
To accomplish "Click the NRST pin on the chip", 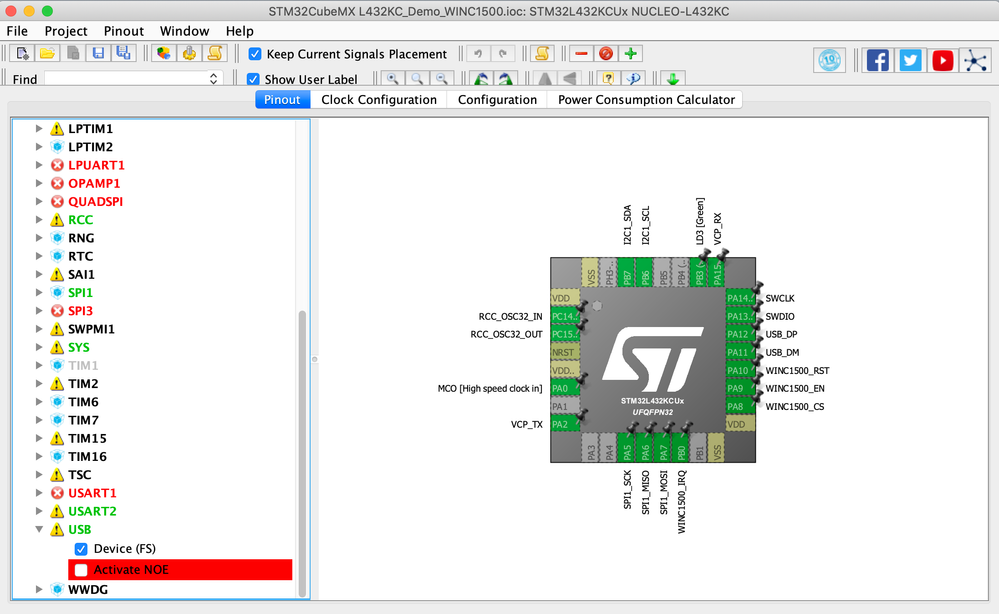I will click(x=565, y=352).
